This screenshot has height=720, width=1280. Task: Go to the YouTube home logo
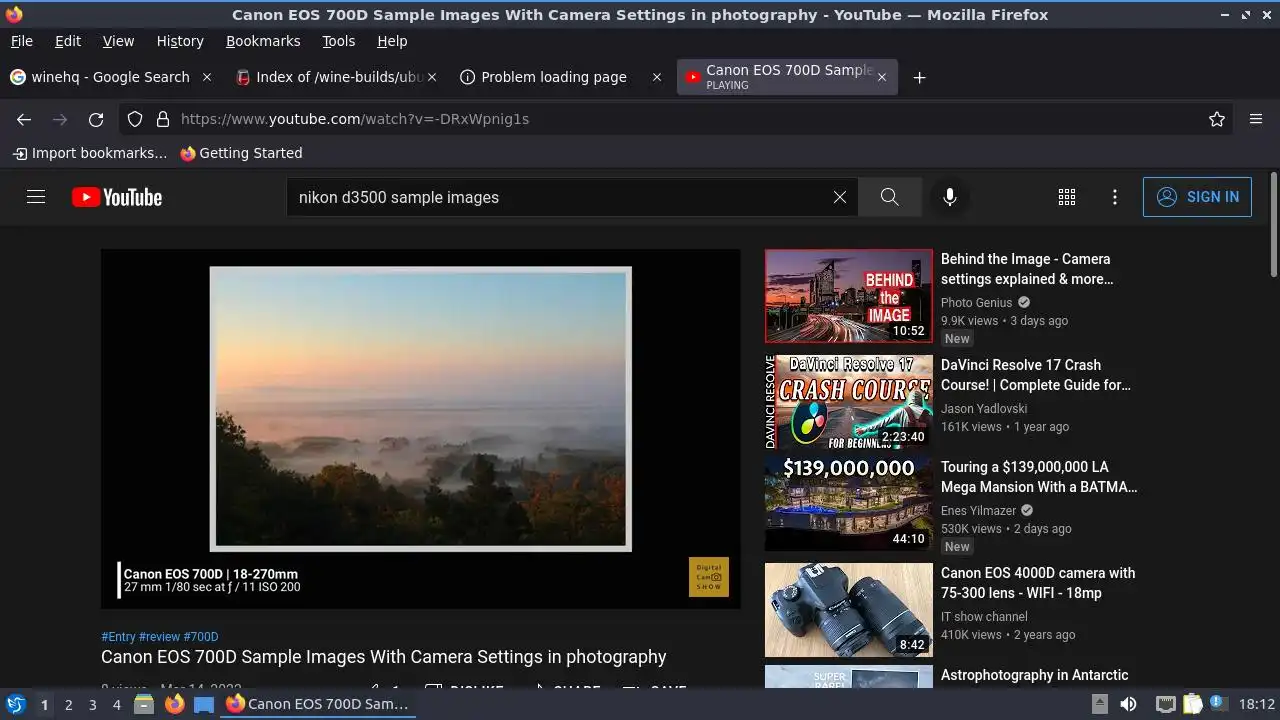[117, 197]
